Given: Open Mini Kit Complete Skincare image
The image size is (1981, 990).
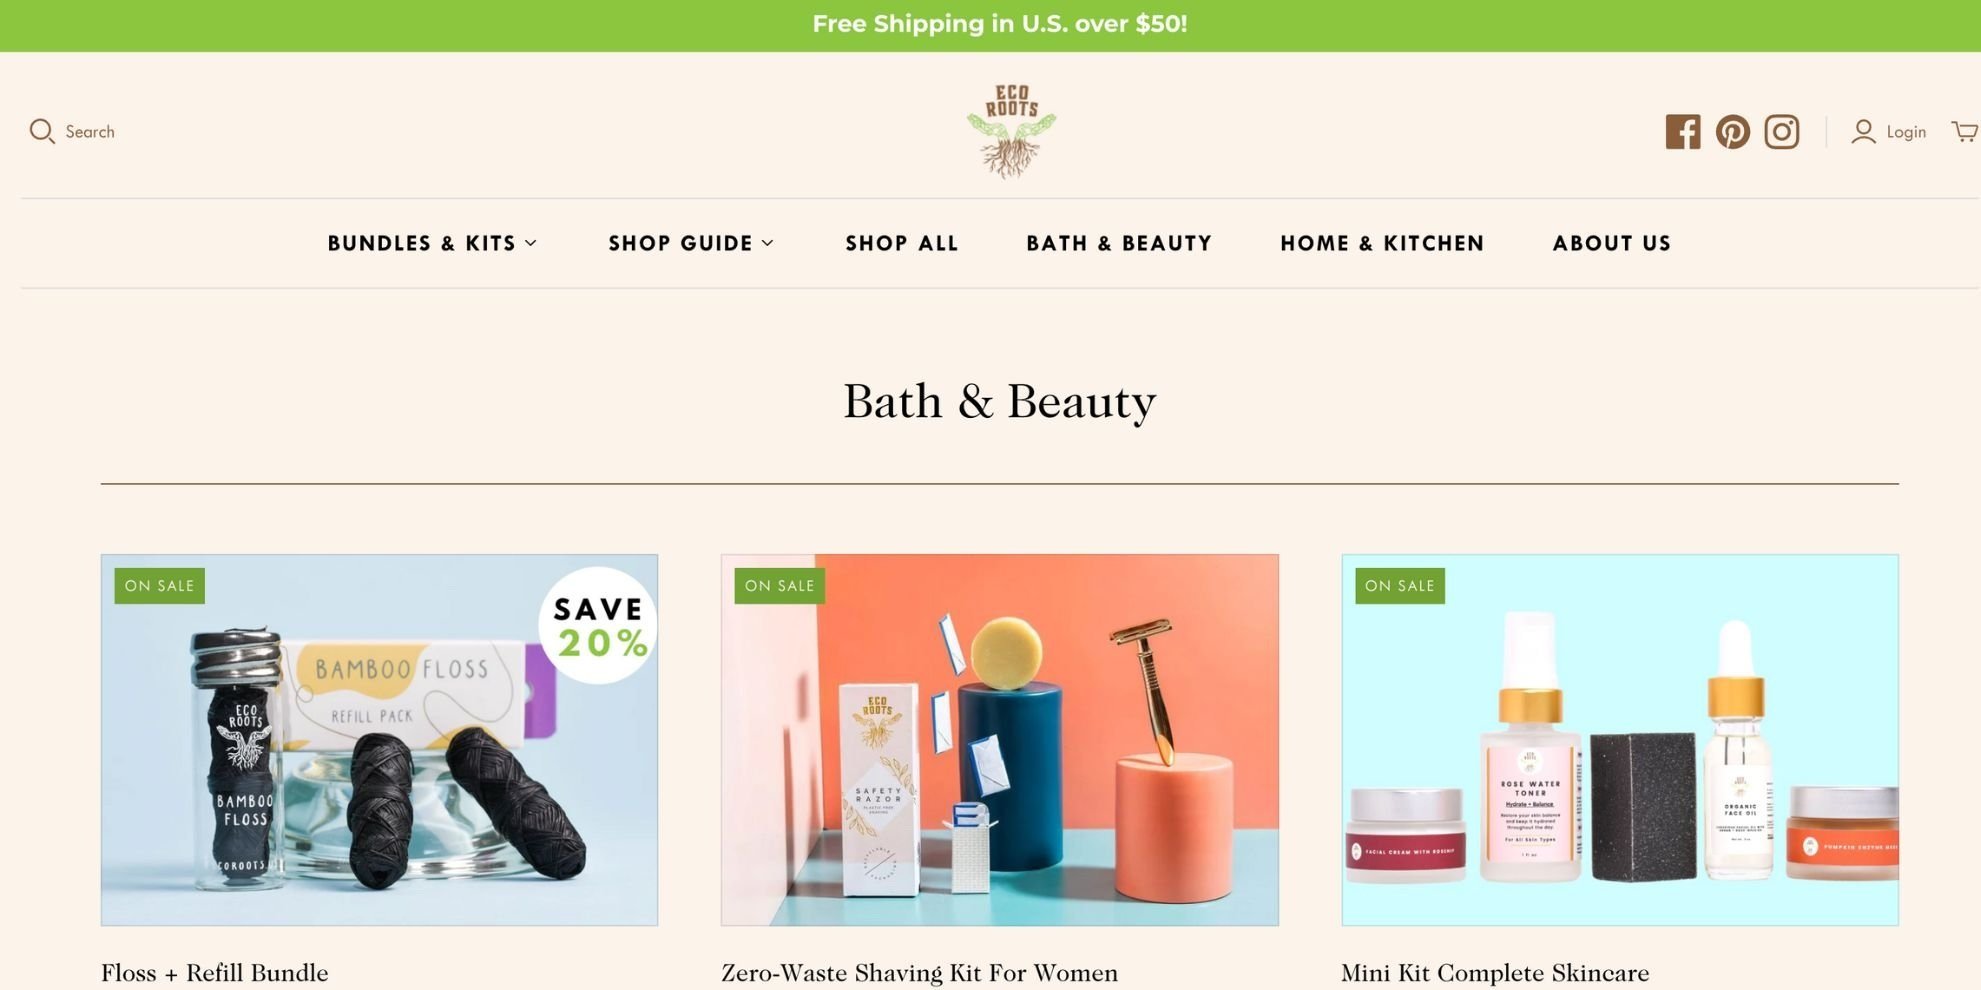Looking at the screenshot, I should (x=1620, y=740).
